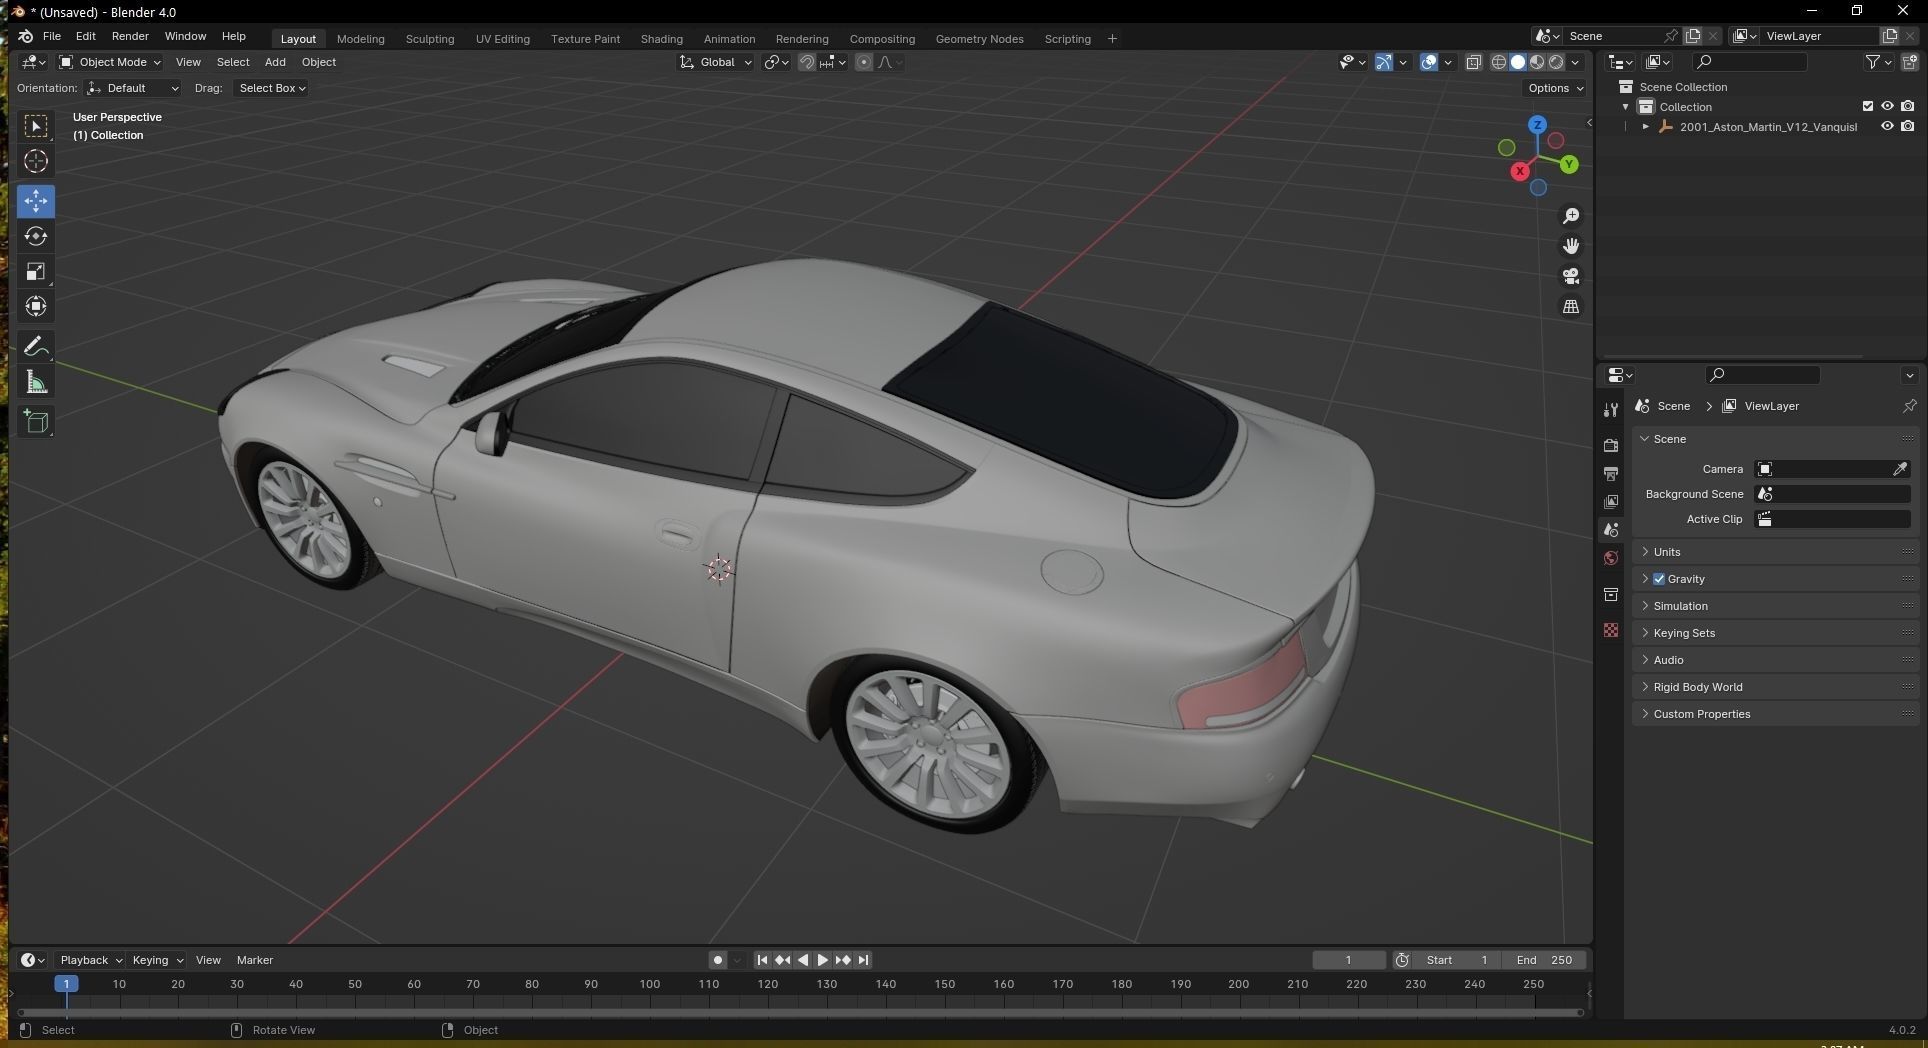Open the Drag Select Box dropdown

(271, 88)
